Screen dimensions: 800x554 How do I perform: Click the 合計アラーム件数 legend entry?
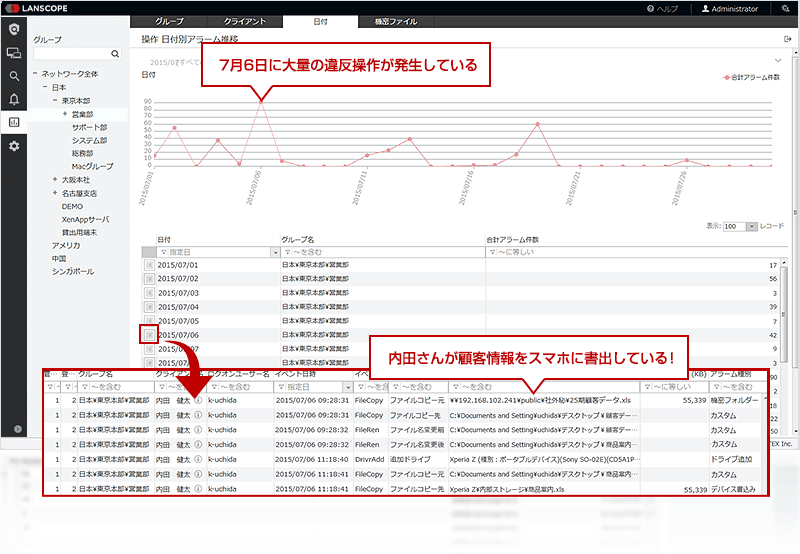pyautogui.click(x=752, y=78)
